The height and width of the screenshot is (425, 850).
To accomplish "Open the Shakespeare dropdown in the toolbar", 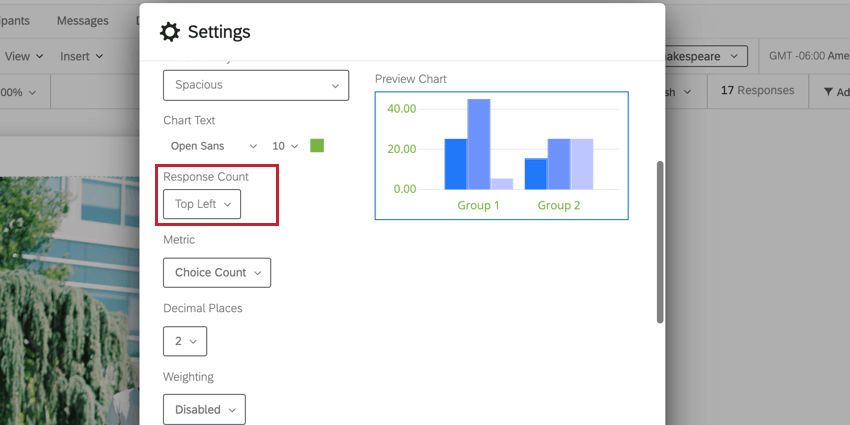I will (706, 57).
